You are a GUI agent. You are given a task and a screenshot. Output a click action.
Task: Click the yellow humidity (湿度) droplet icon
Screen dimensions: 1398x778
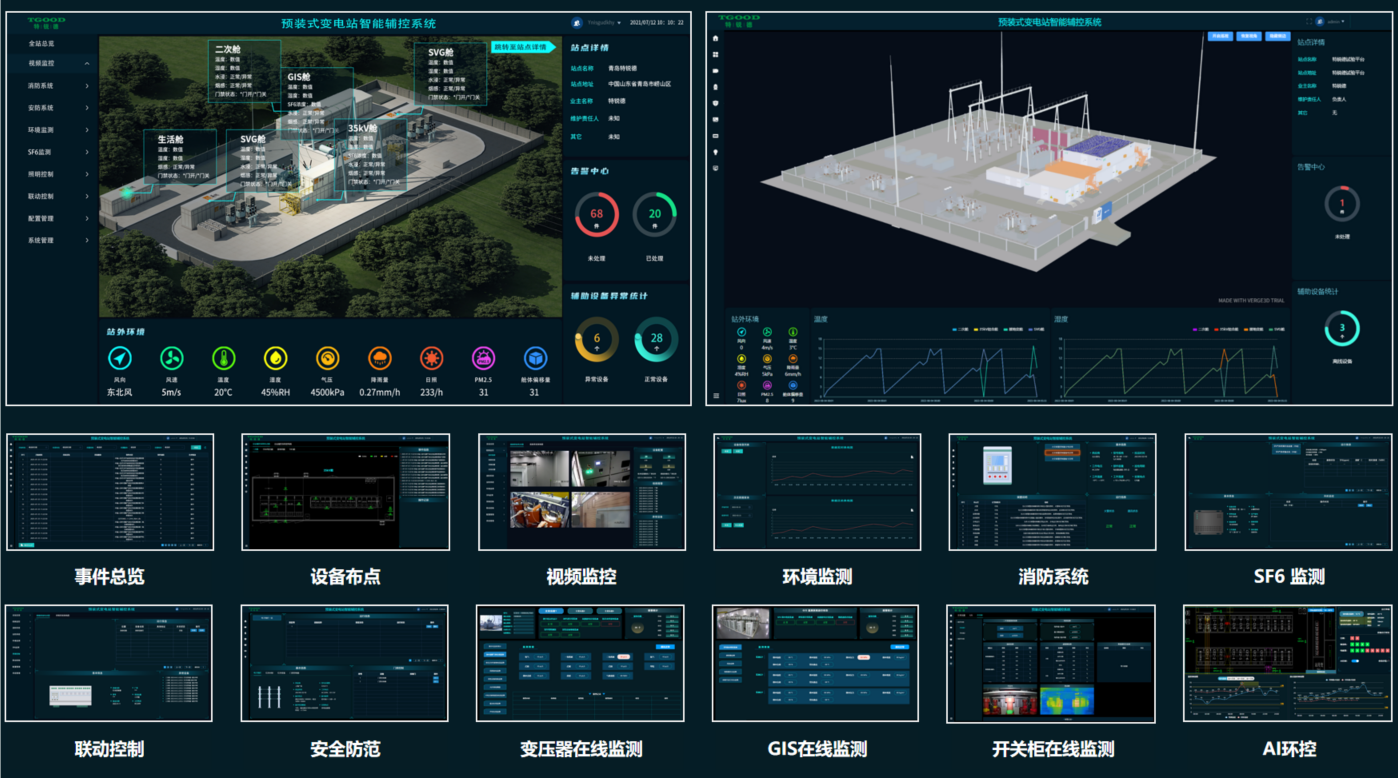pos(275,358)
